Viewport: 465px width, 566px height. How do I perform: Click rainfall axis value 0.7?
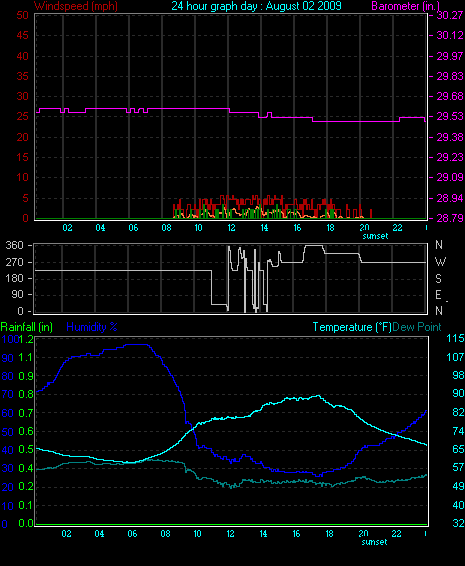pos(26,413)
